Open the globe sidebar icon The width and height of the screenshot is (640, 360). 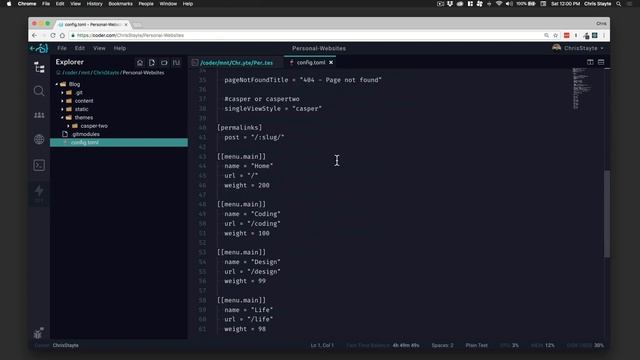click(39, 140)
